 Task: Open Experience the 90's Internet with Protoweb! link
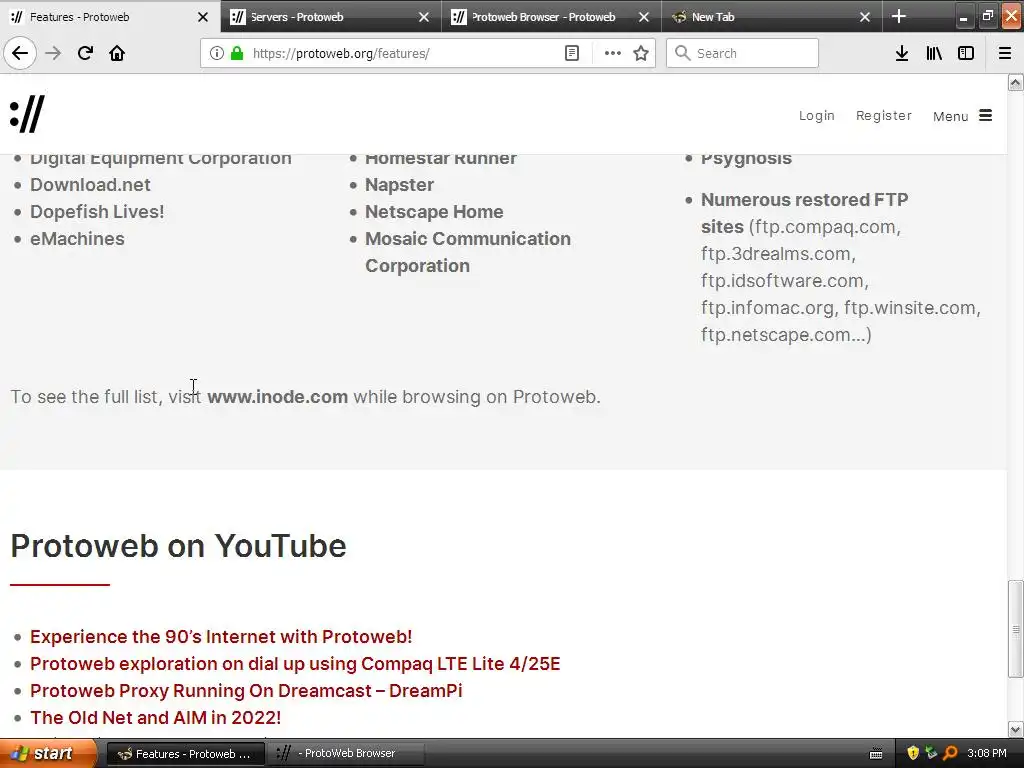point(221,637)
